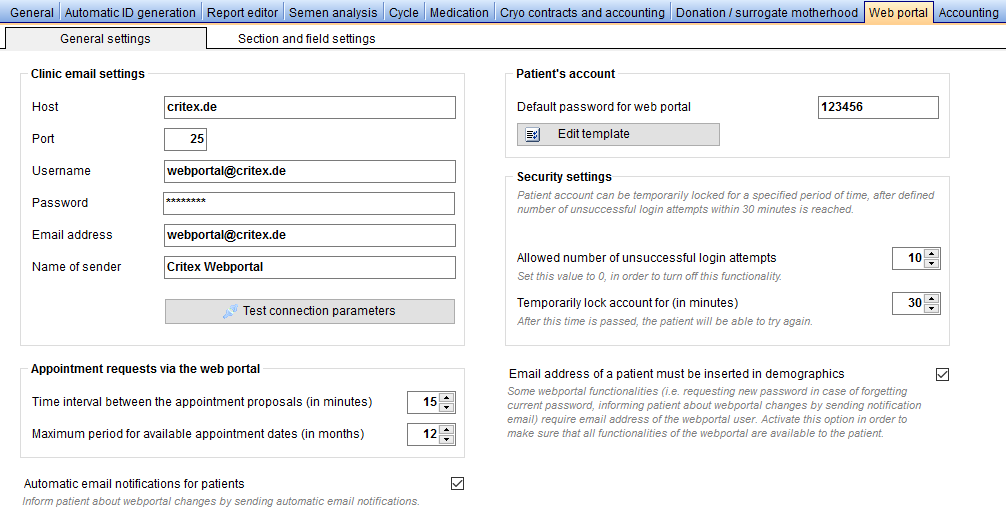Viewport: 1006px width, 529px height.
Task: Open Cryo contracts and accounting tab
Action: pos(582,12)
